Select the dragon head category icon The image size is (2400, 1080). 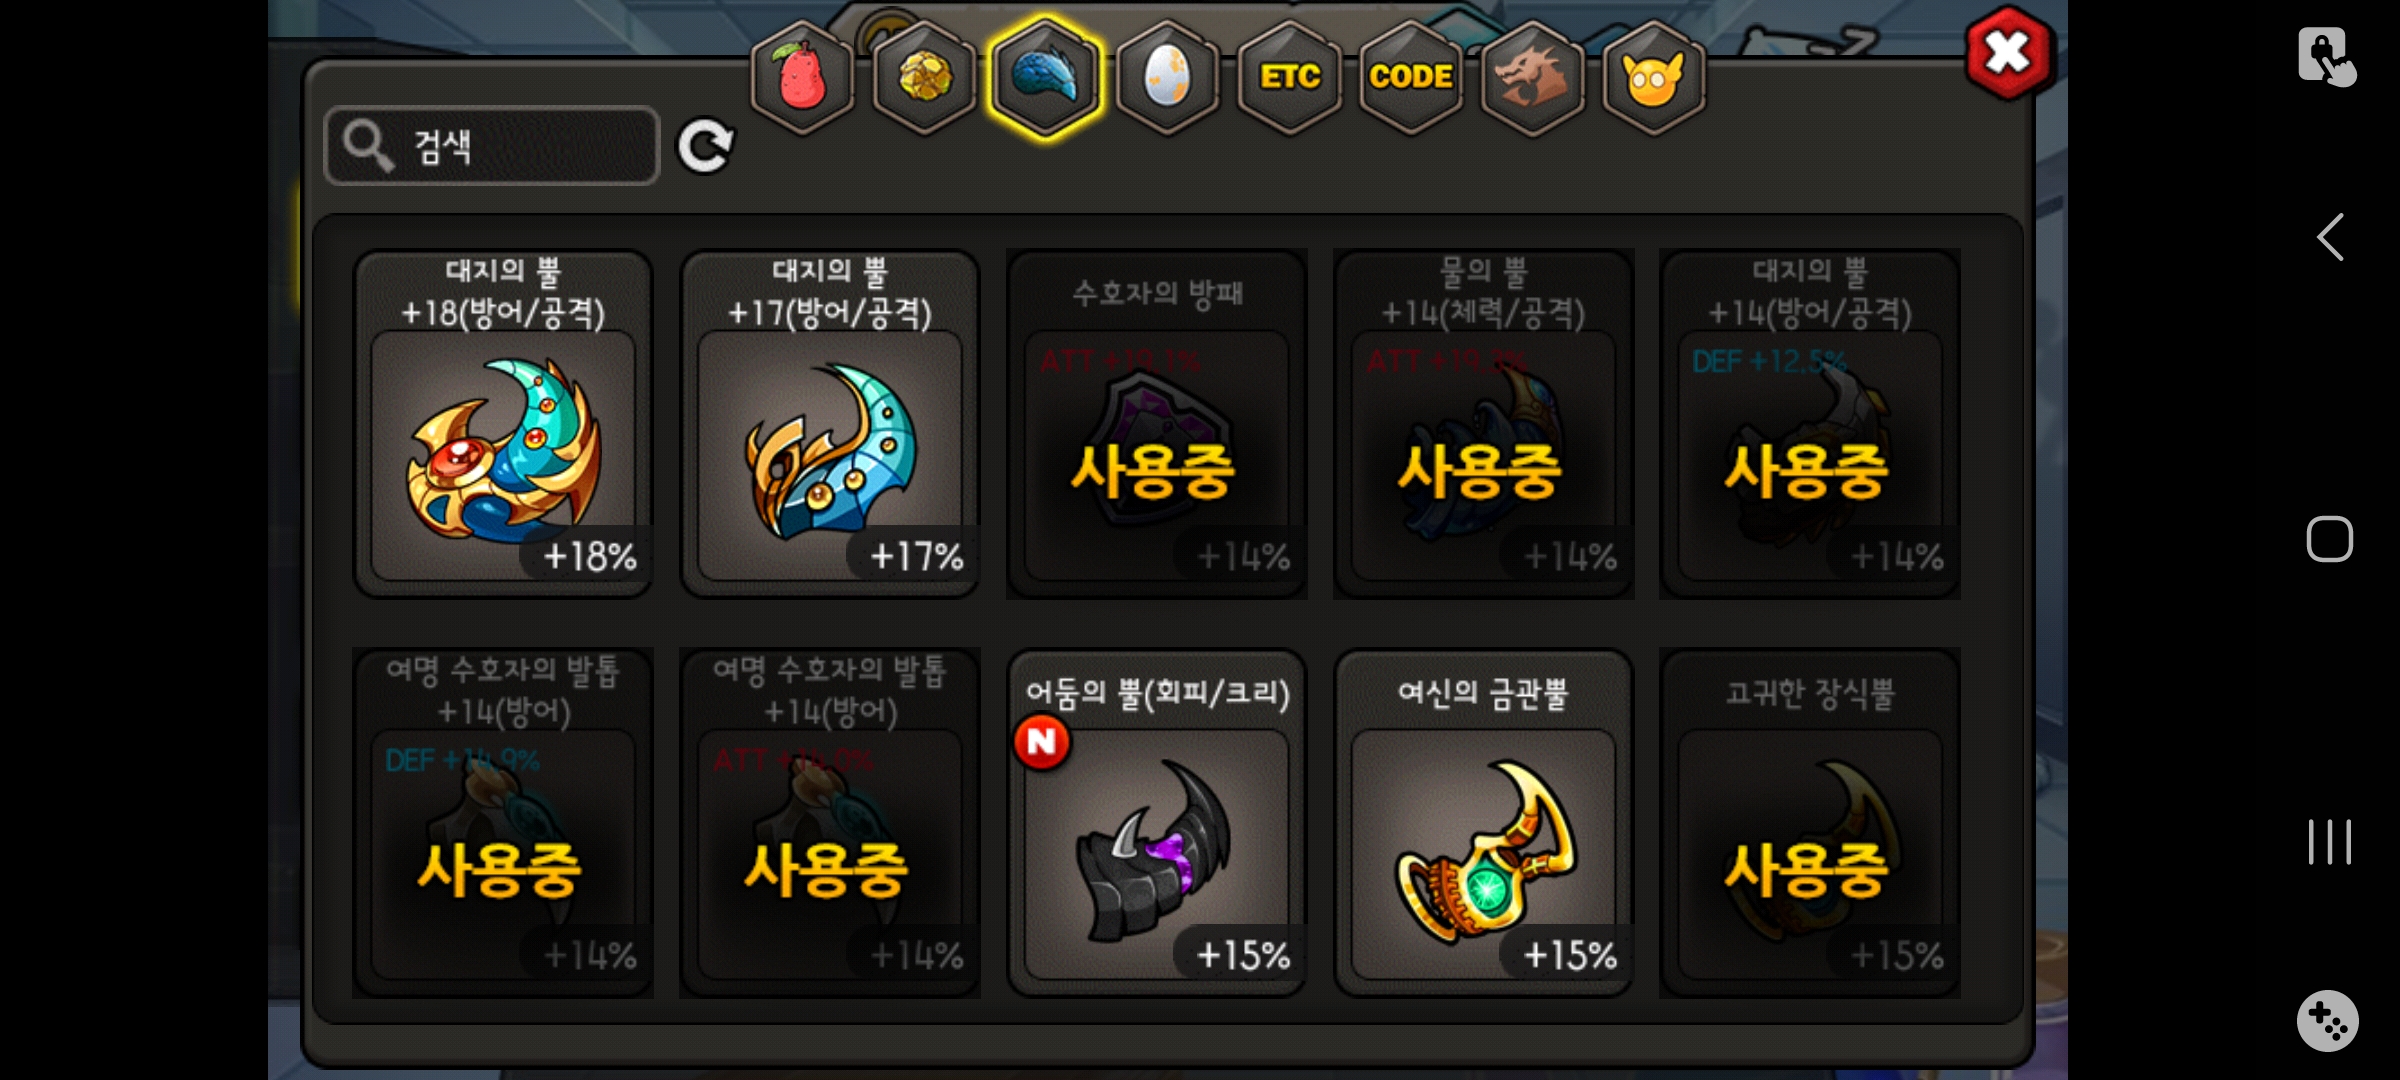pyautogui.click(x=1532, y=77)
